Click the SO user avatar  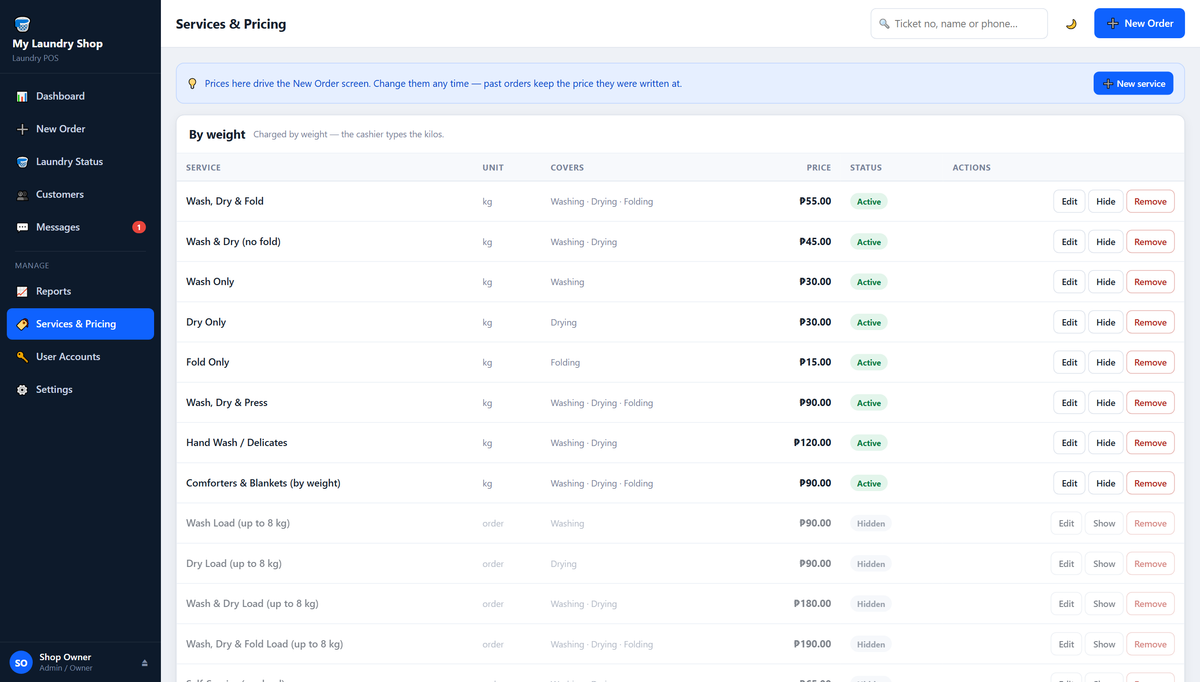tap(21, 662)
